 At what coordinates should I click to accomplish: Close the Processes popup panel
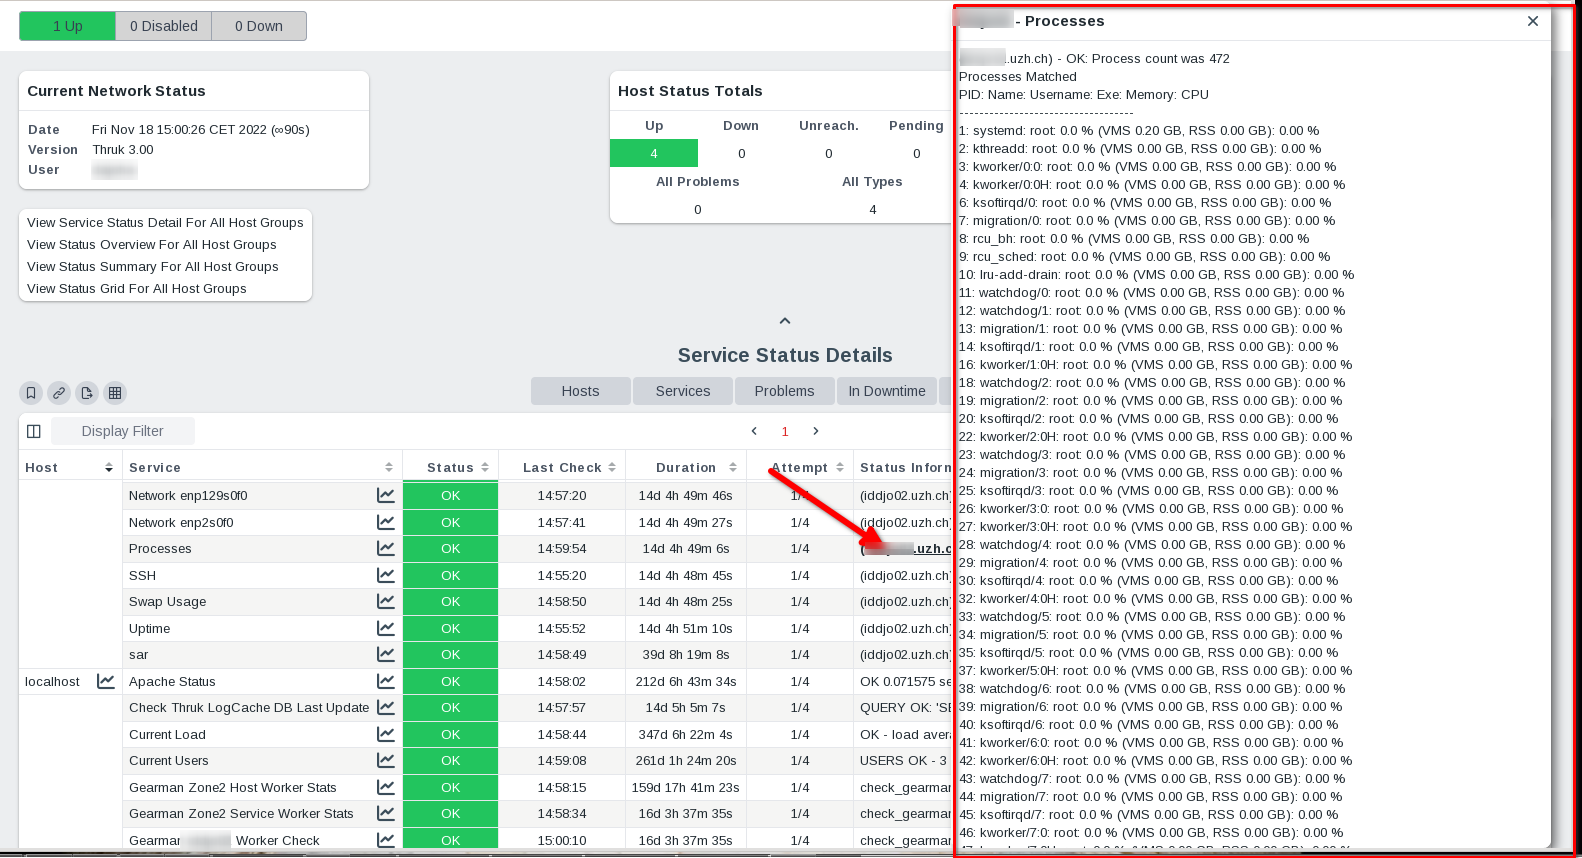[1533, 21]
